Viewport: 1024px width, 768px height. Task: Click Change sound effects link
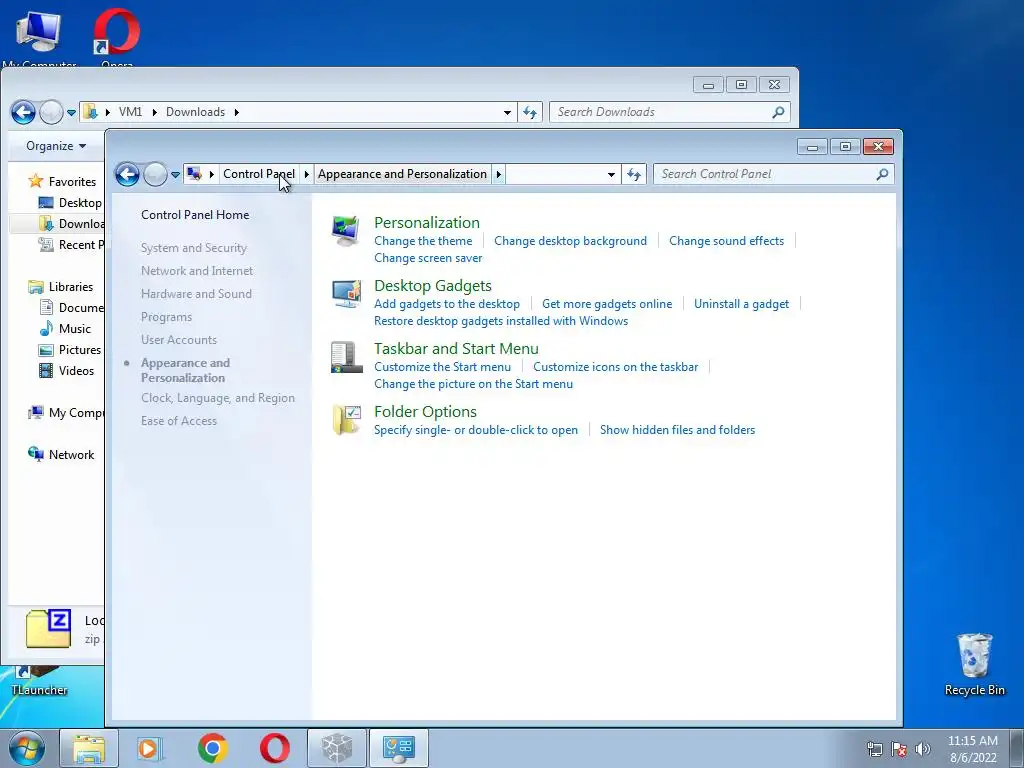pyautogui.click(x=726, y=241)
